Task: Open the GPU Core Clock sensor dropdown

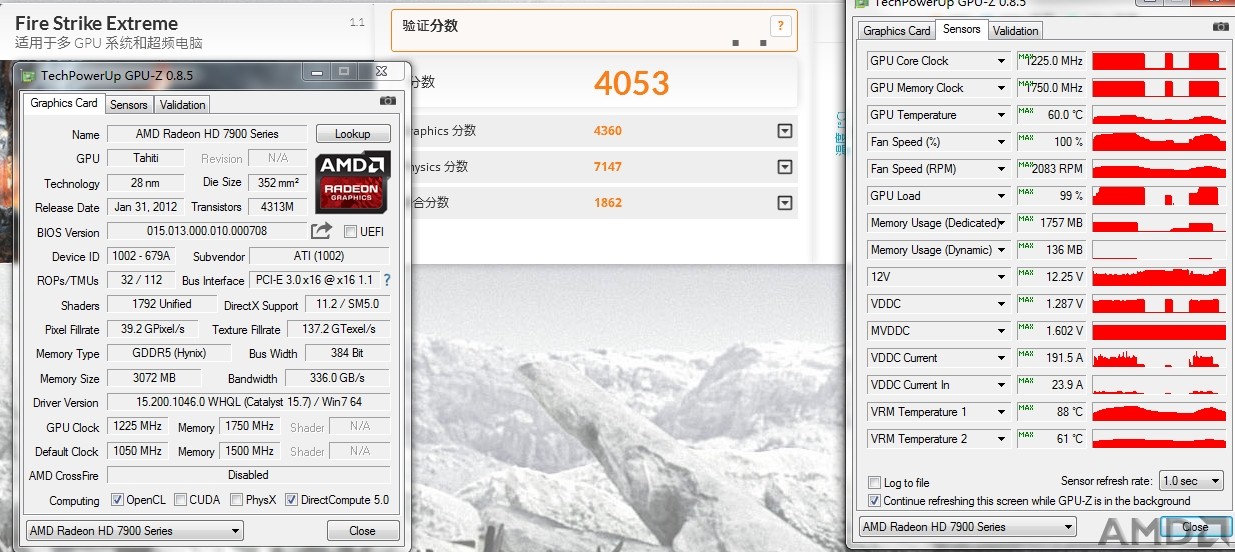Action: pos(1001,61)
